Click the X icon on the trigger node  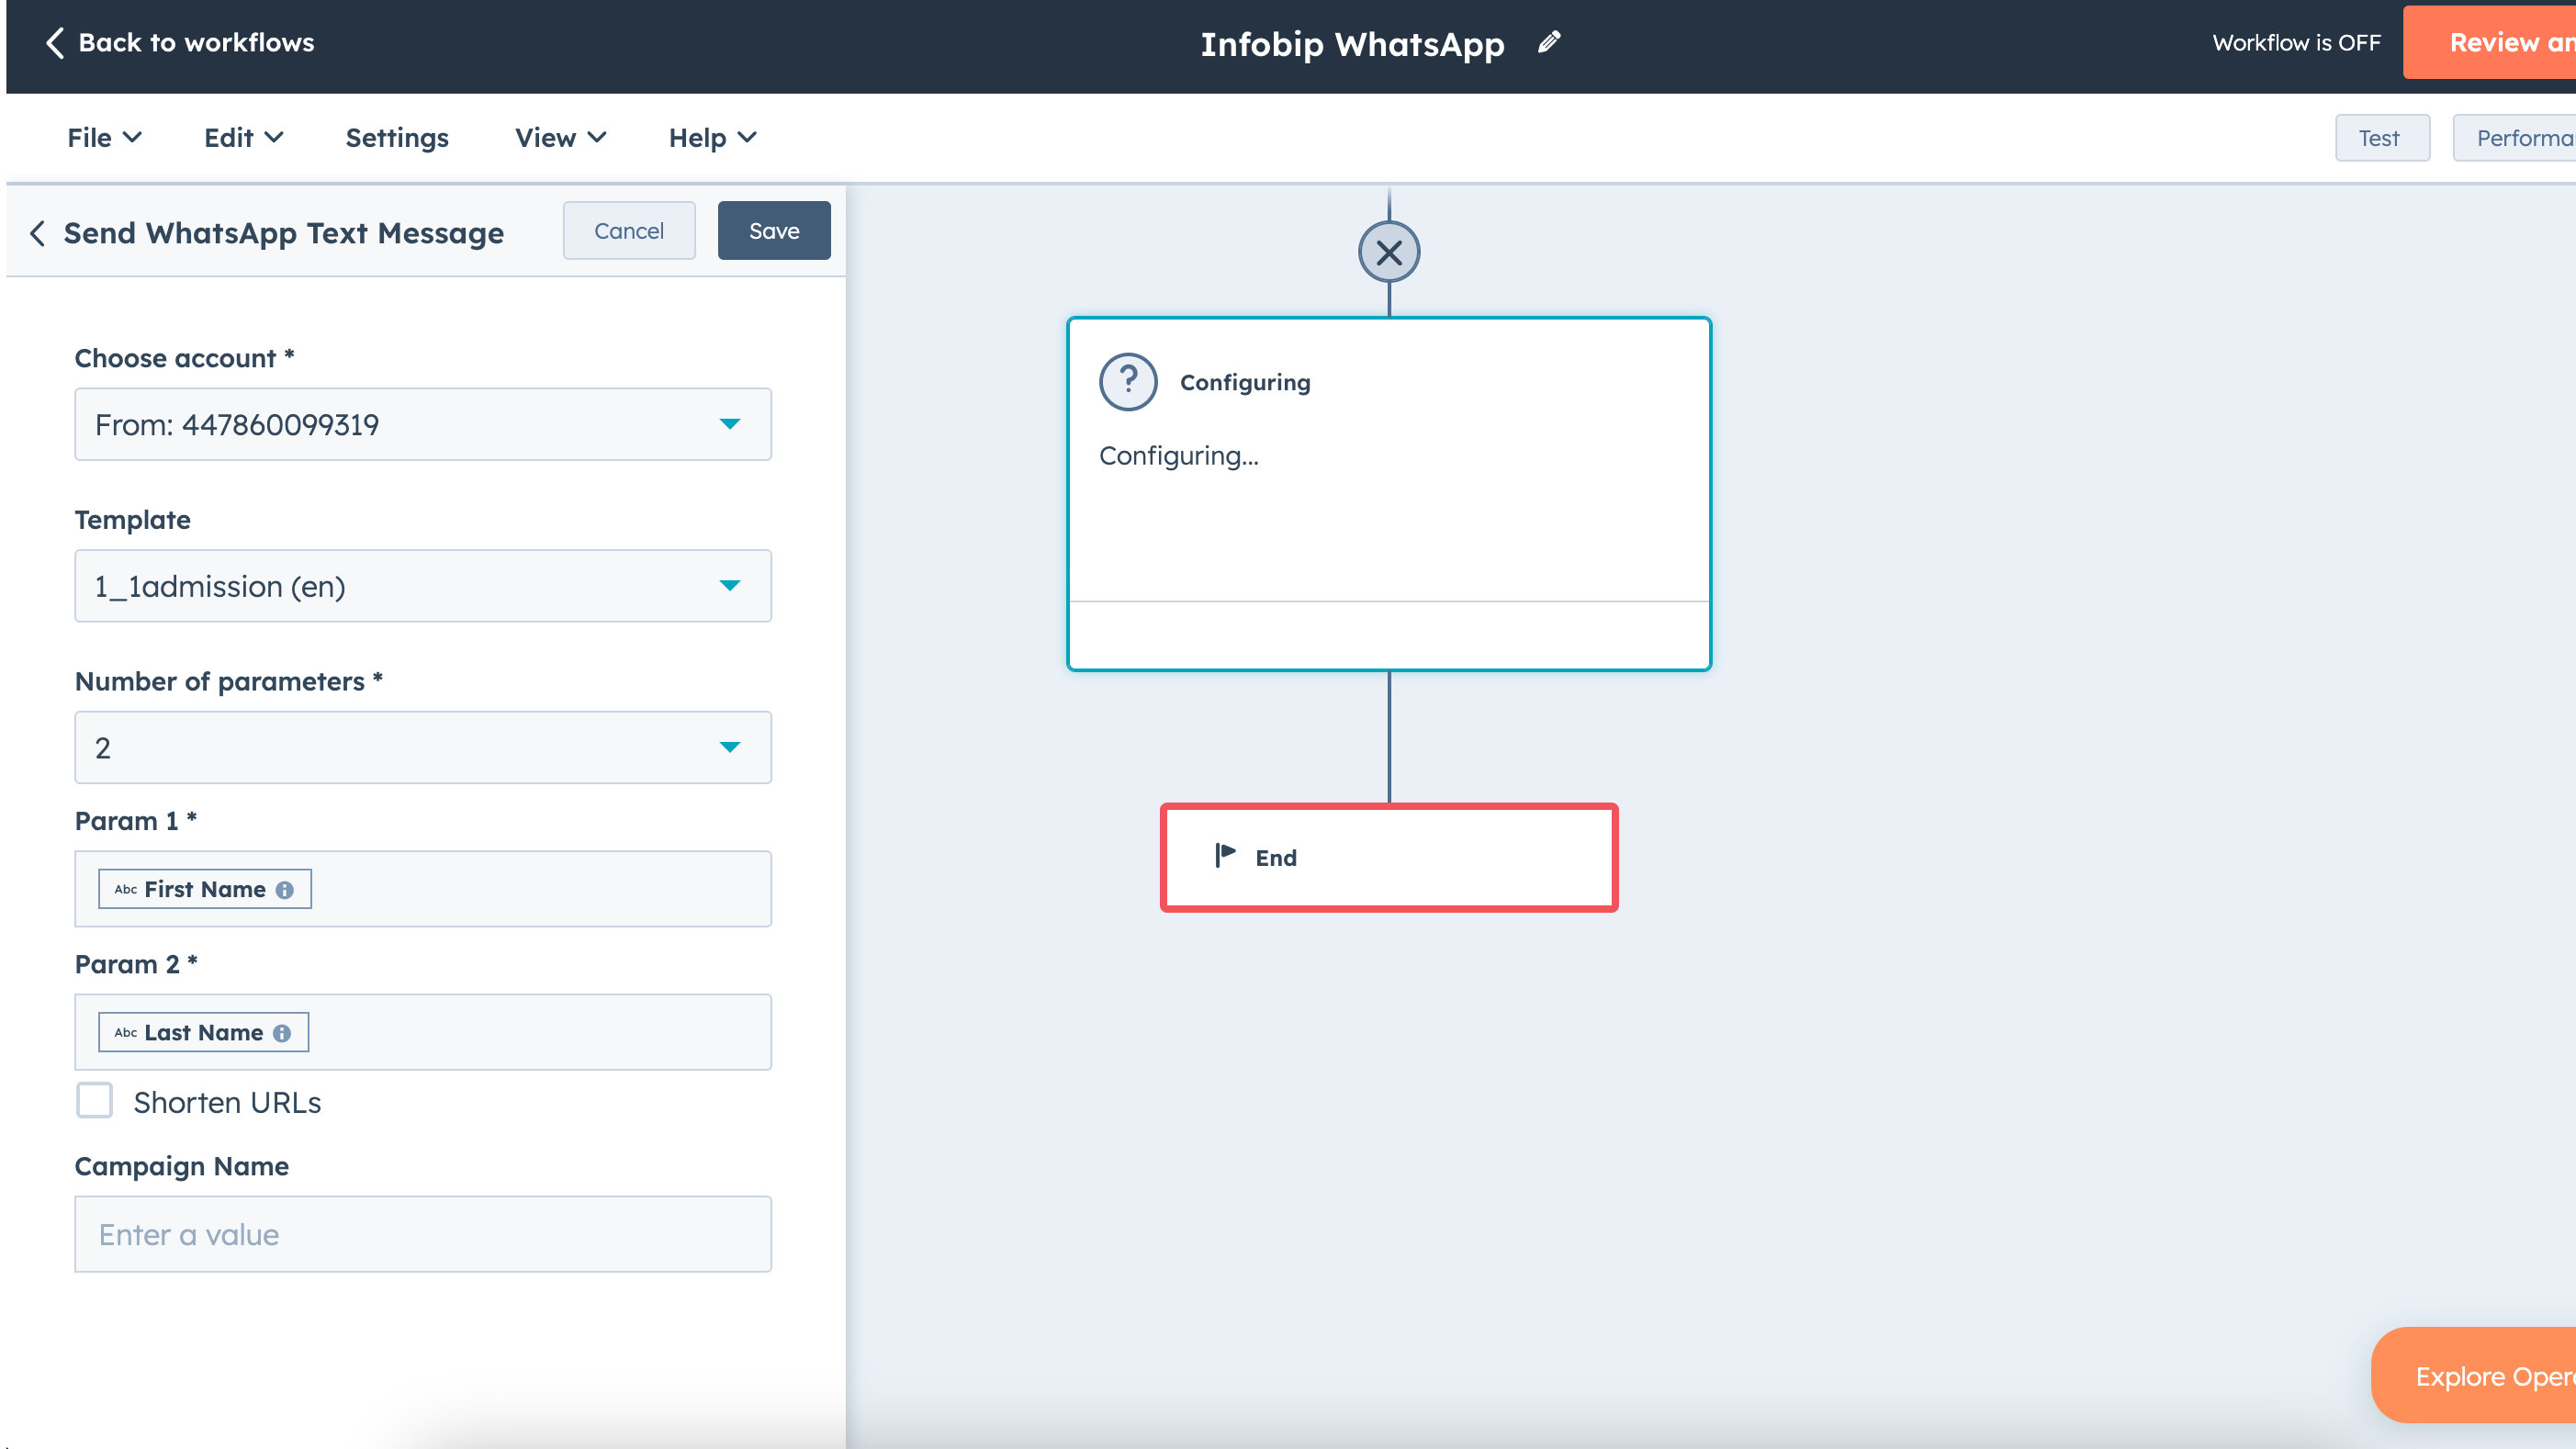coord(1389,252)
